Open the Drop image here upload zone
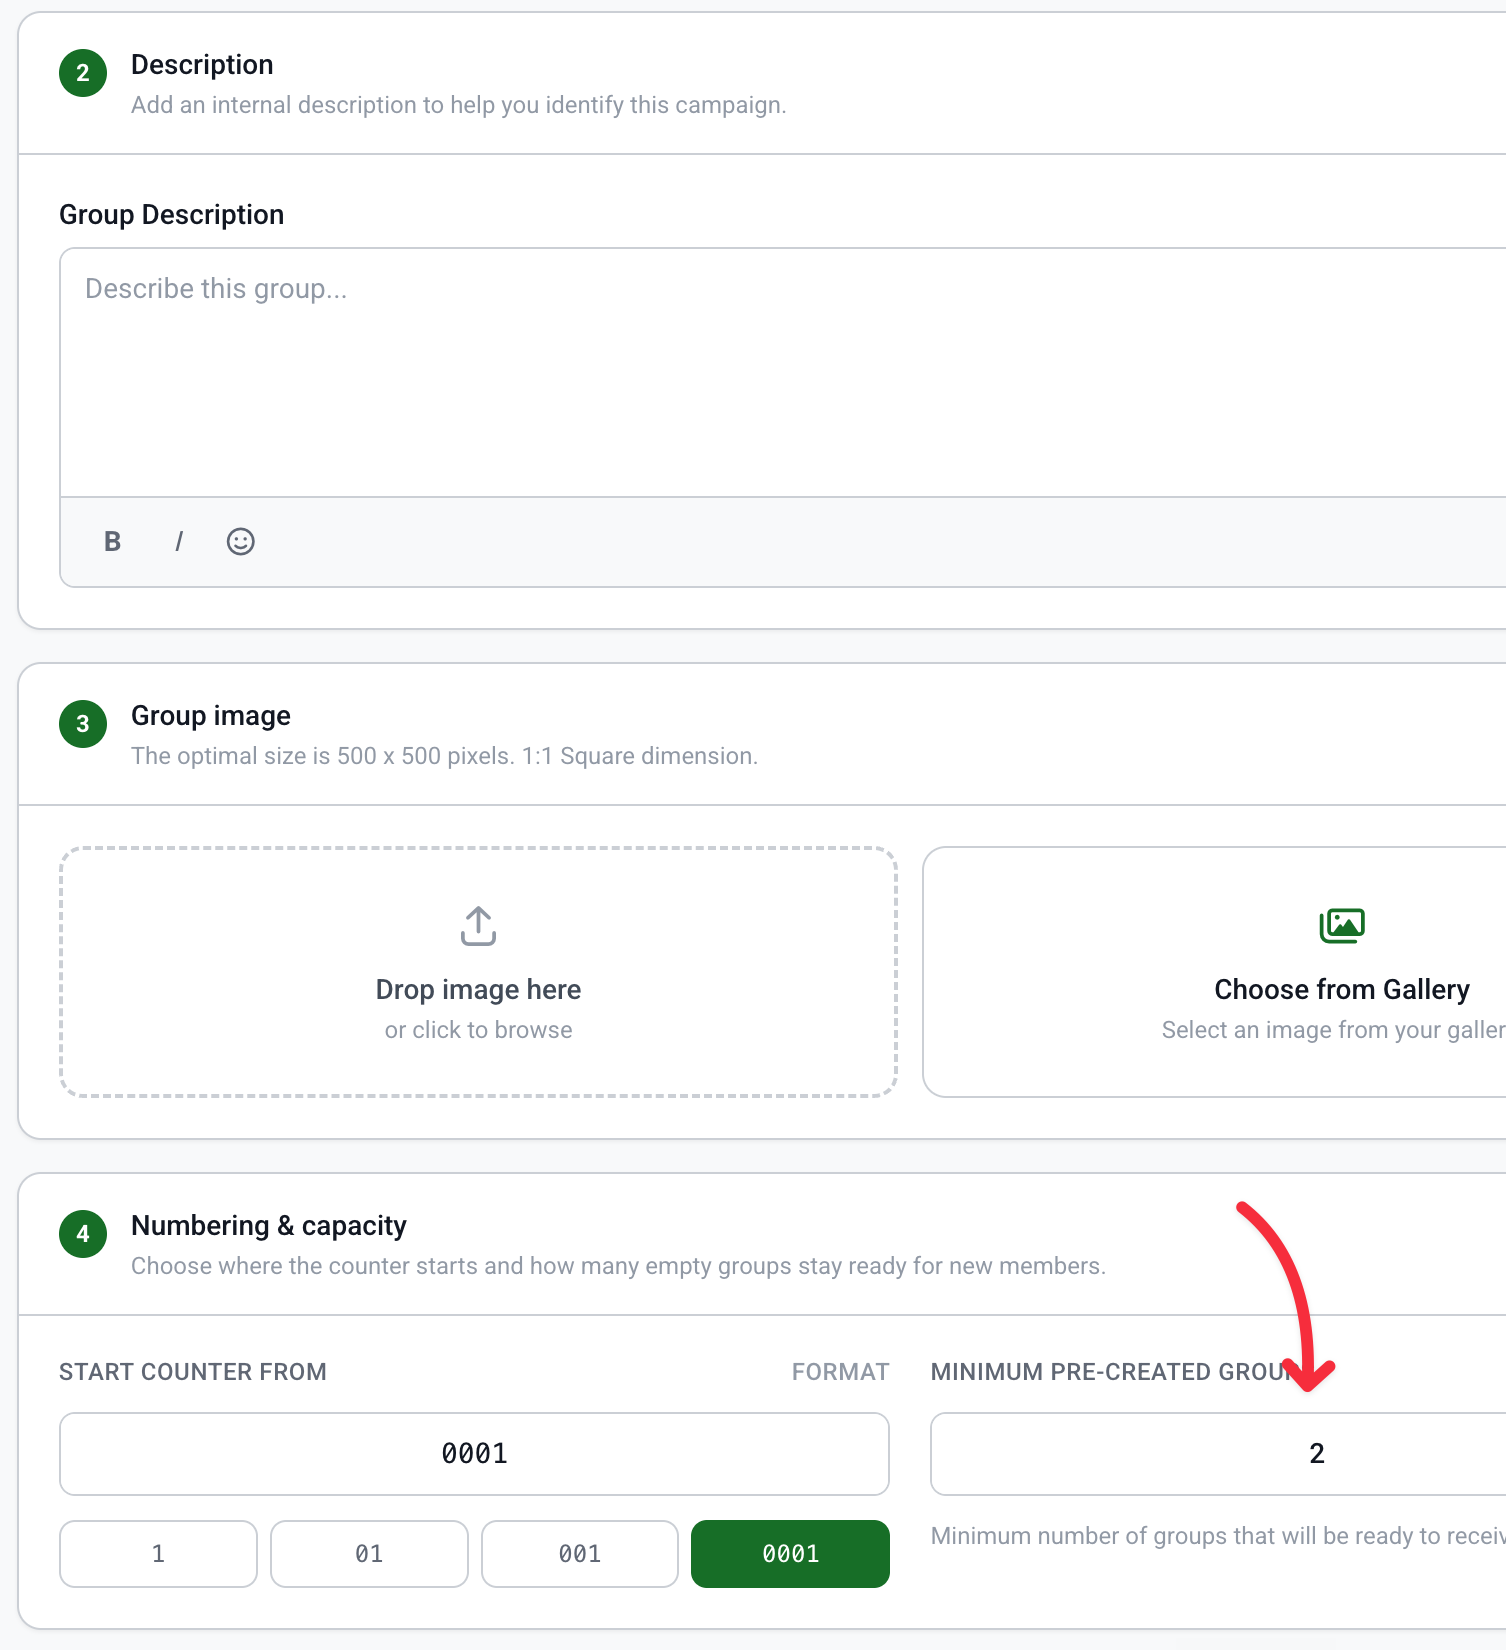Screen dimensions: 1506x1650 pyautogui.click(x=478, y=972)
